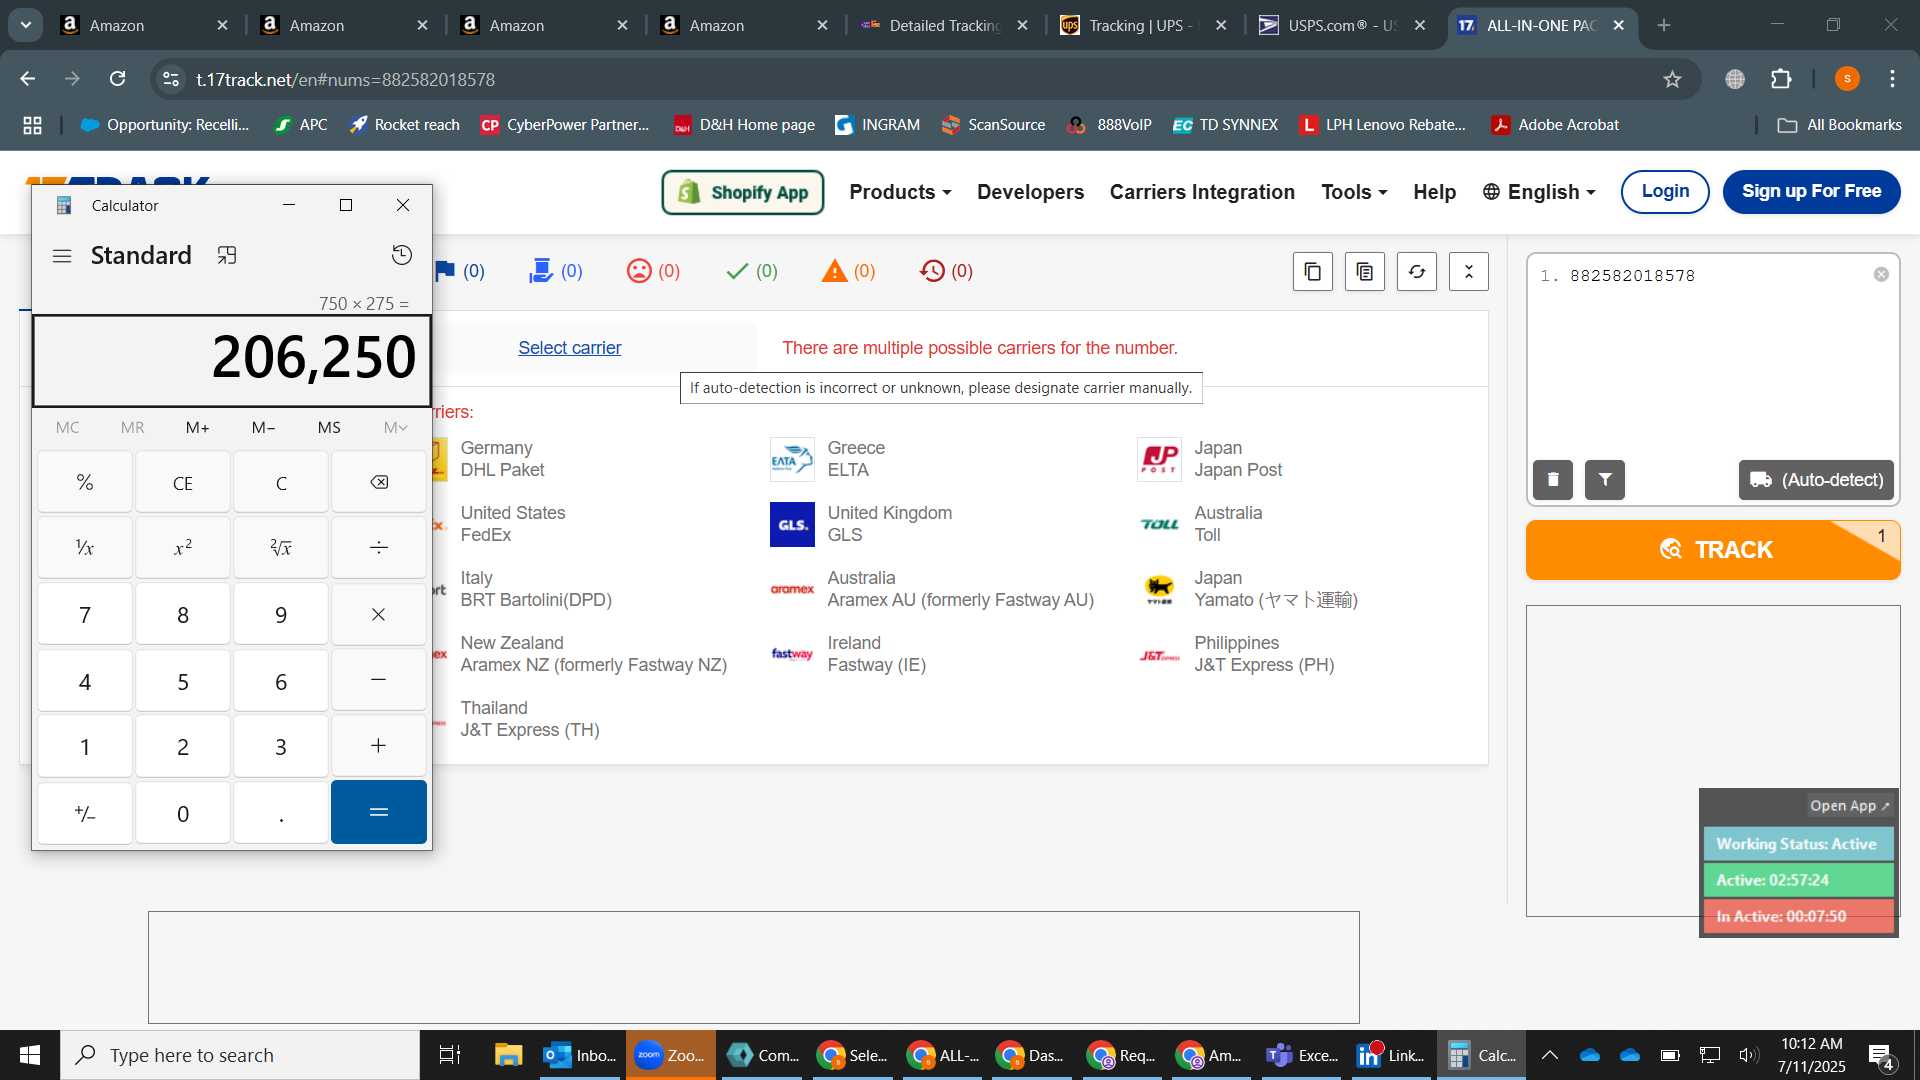Screen dimensions: 1920x1080
Task: Click the filter numbers funnel icon
Action: pos(1605,480)
